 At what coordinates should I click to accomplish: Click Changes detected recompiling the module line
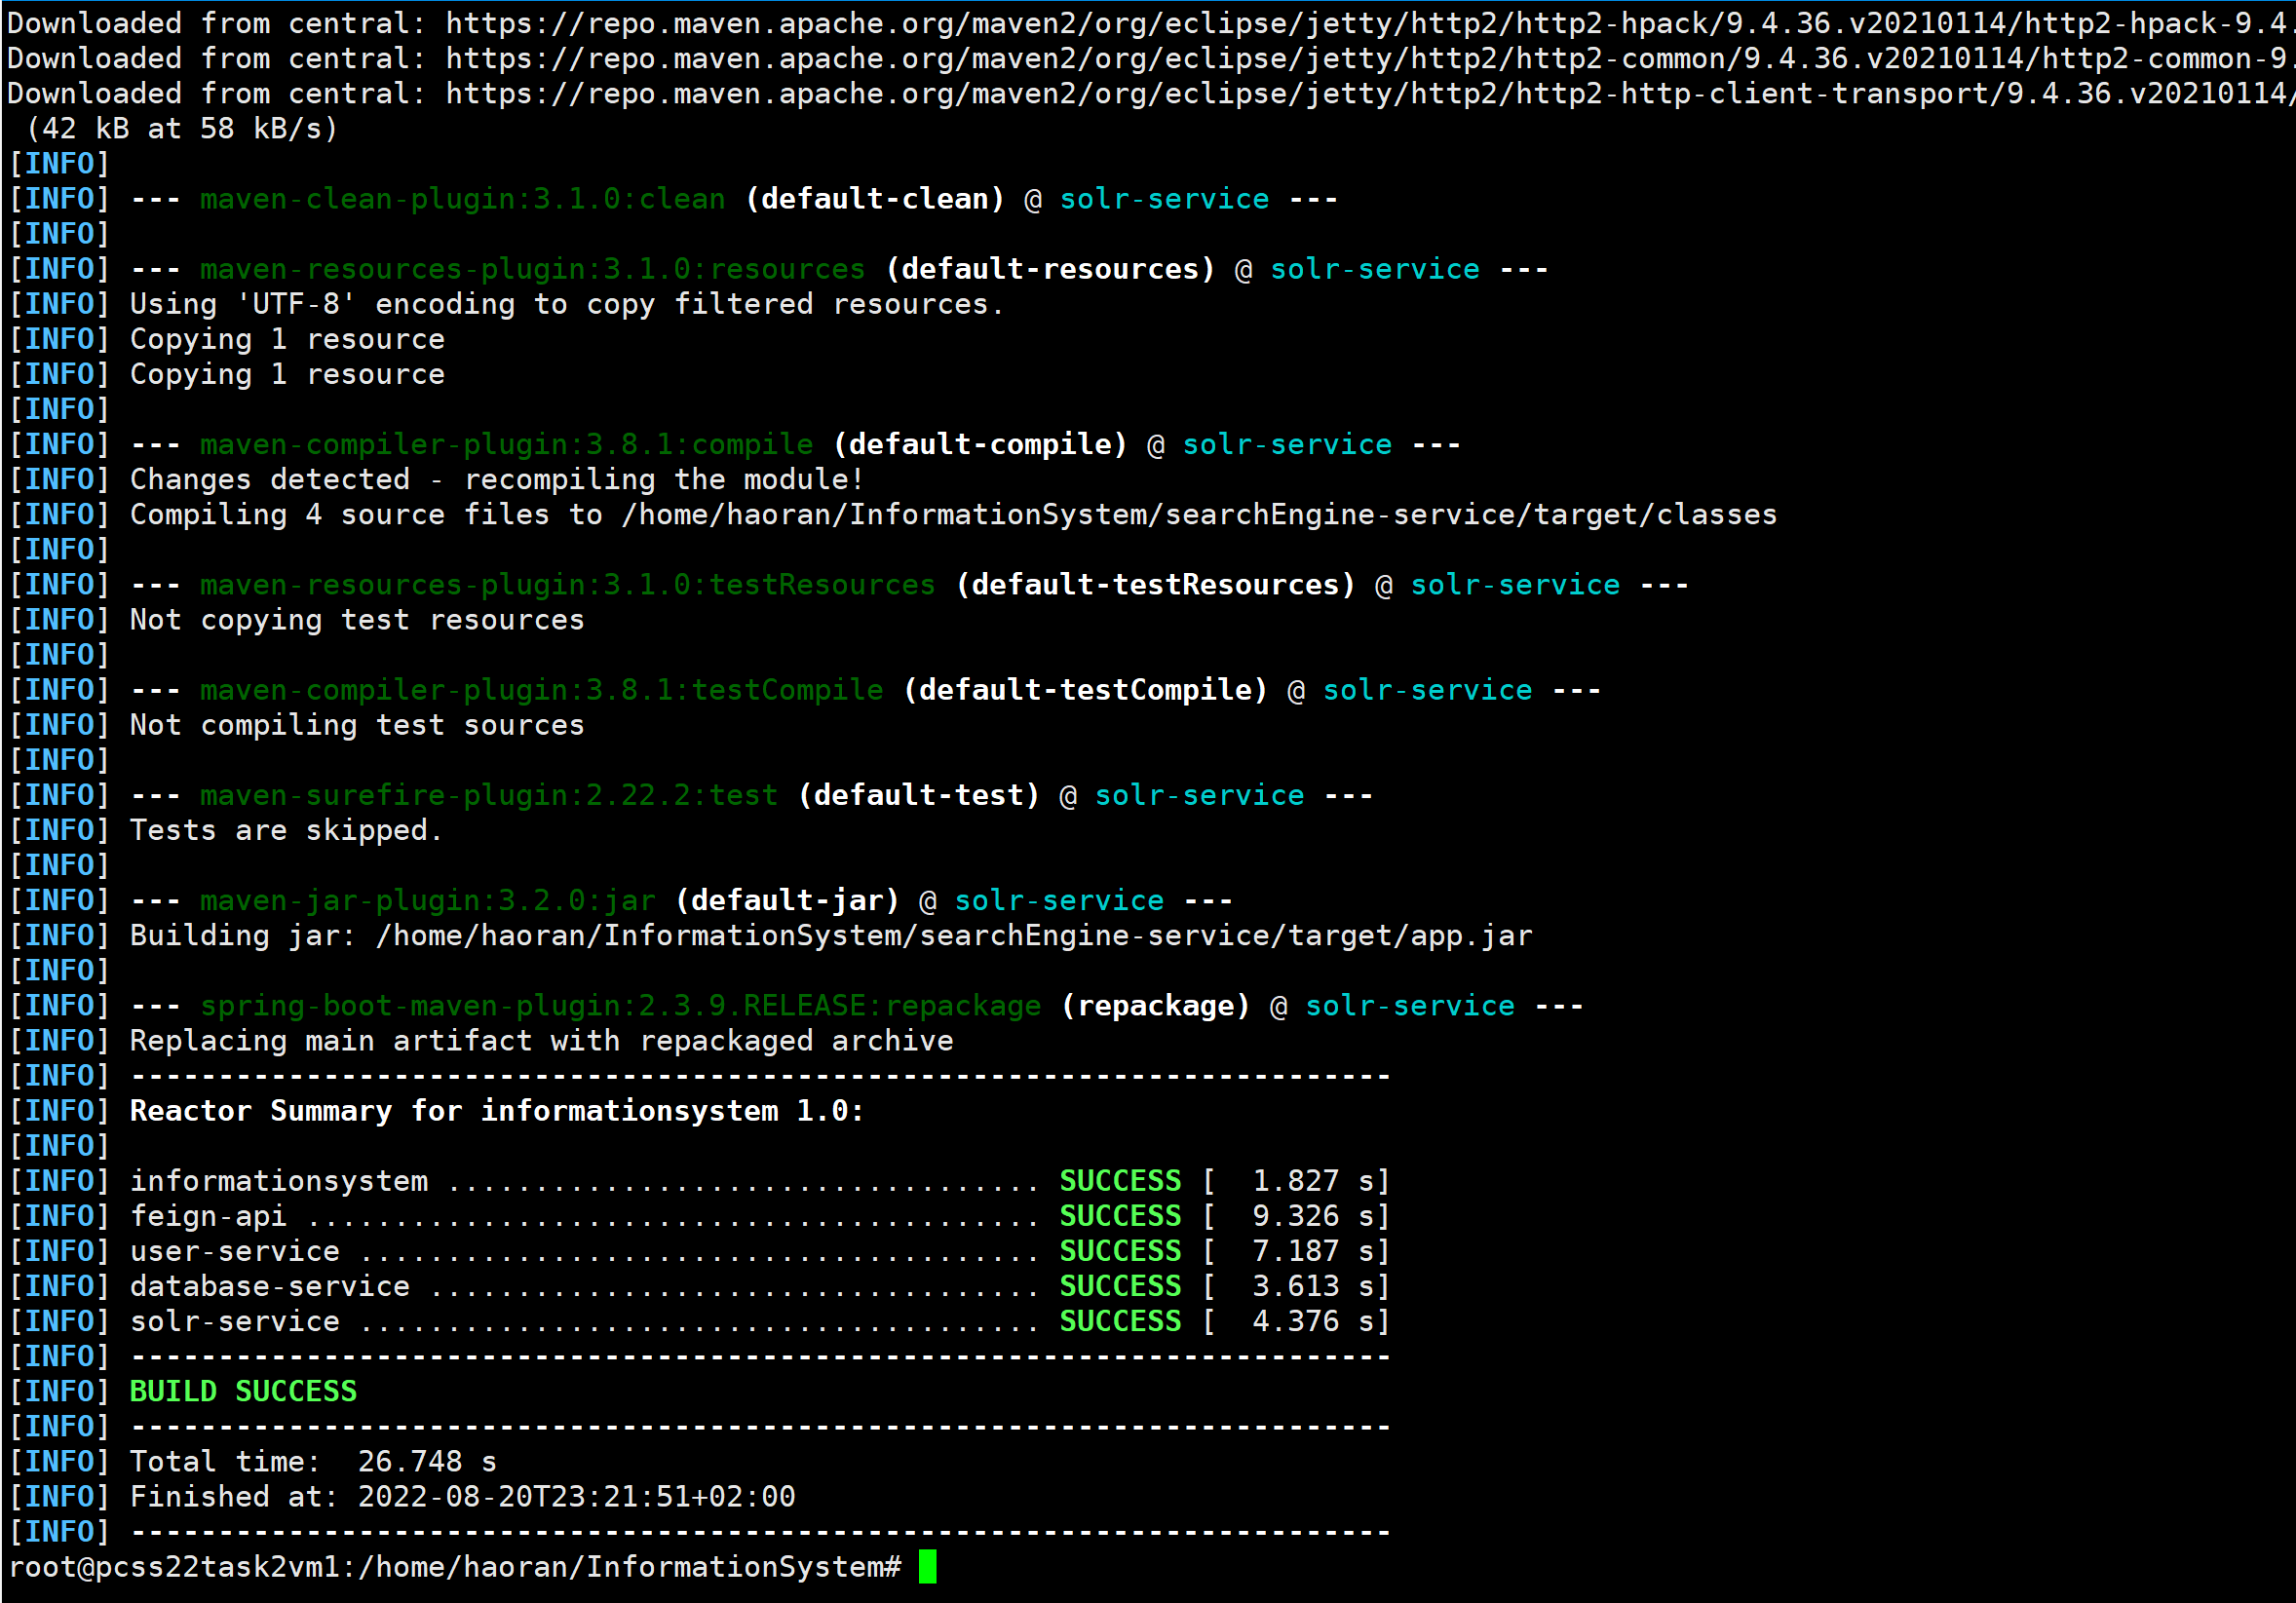[496, 479]
